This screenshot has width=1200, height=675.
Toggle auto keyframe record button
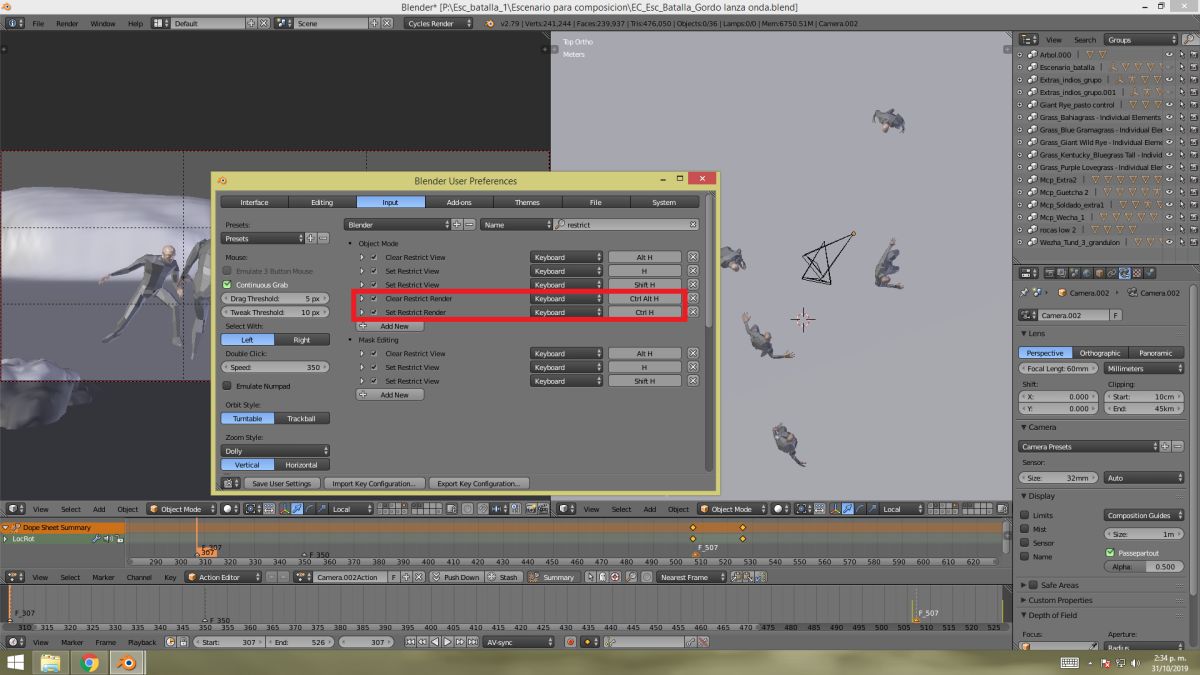pyautogui.click(x=570, y=642)
